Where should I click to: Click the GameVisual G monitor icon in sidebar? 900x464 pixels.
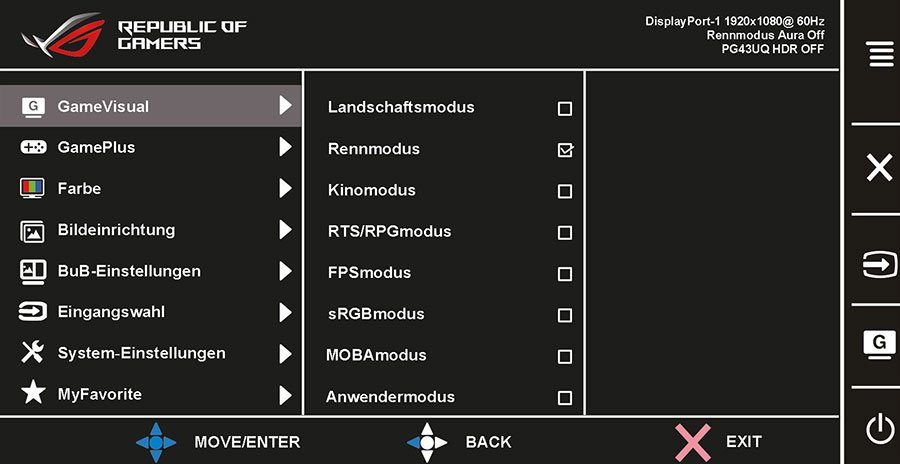[879, 345]
